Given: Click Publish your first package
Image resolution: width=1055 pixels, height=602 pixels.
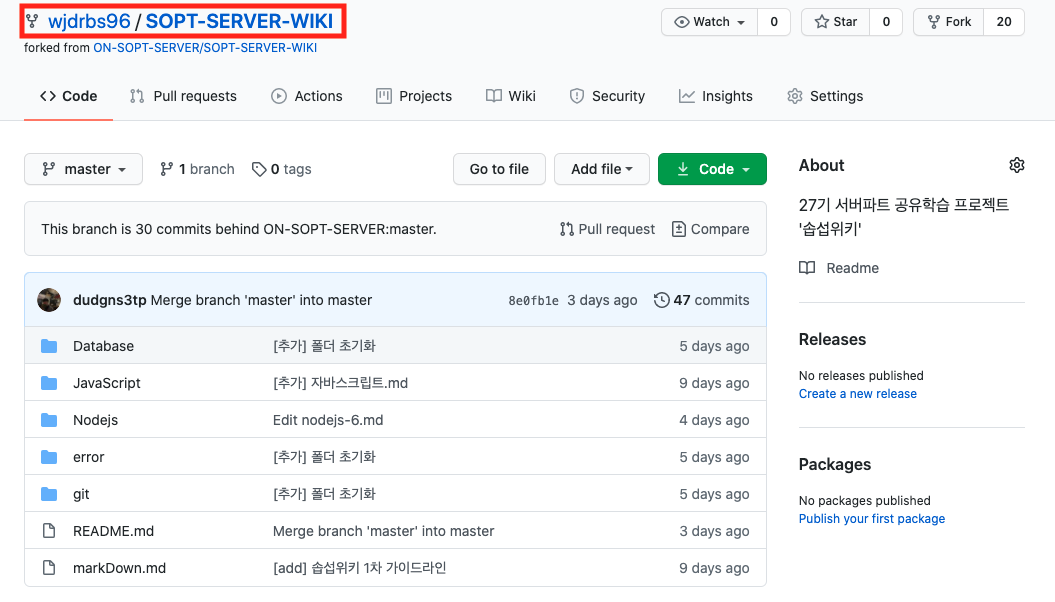Looking at the screenshot, I should point(872,519).
